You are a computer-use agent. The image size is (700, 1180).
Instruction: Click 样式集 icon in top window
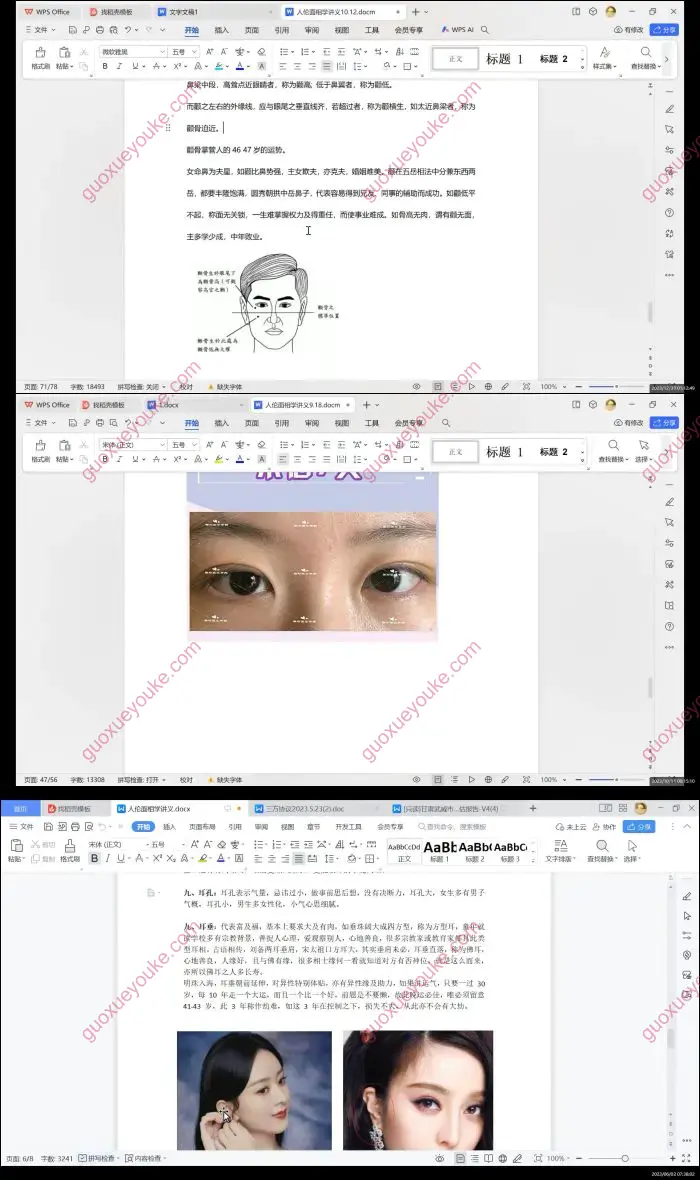604,56
